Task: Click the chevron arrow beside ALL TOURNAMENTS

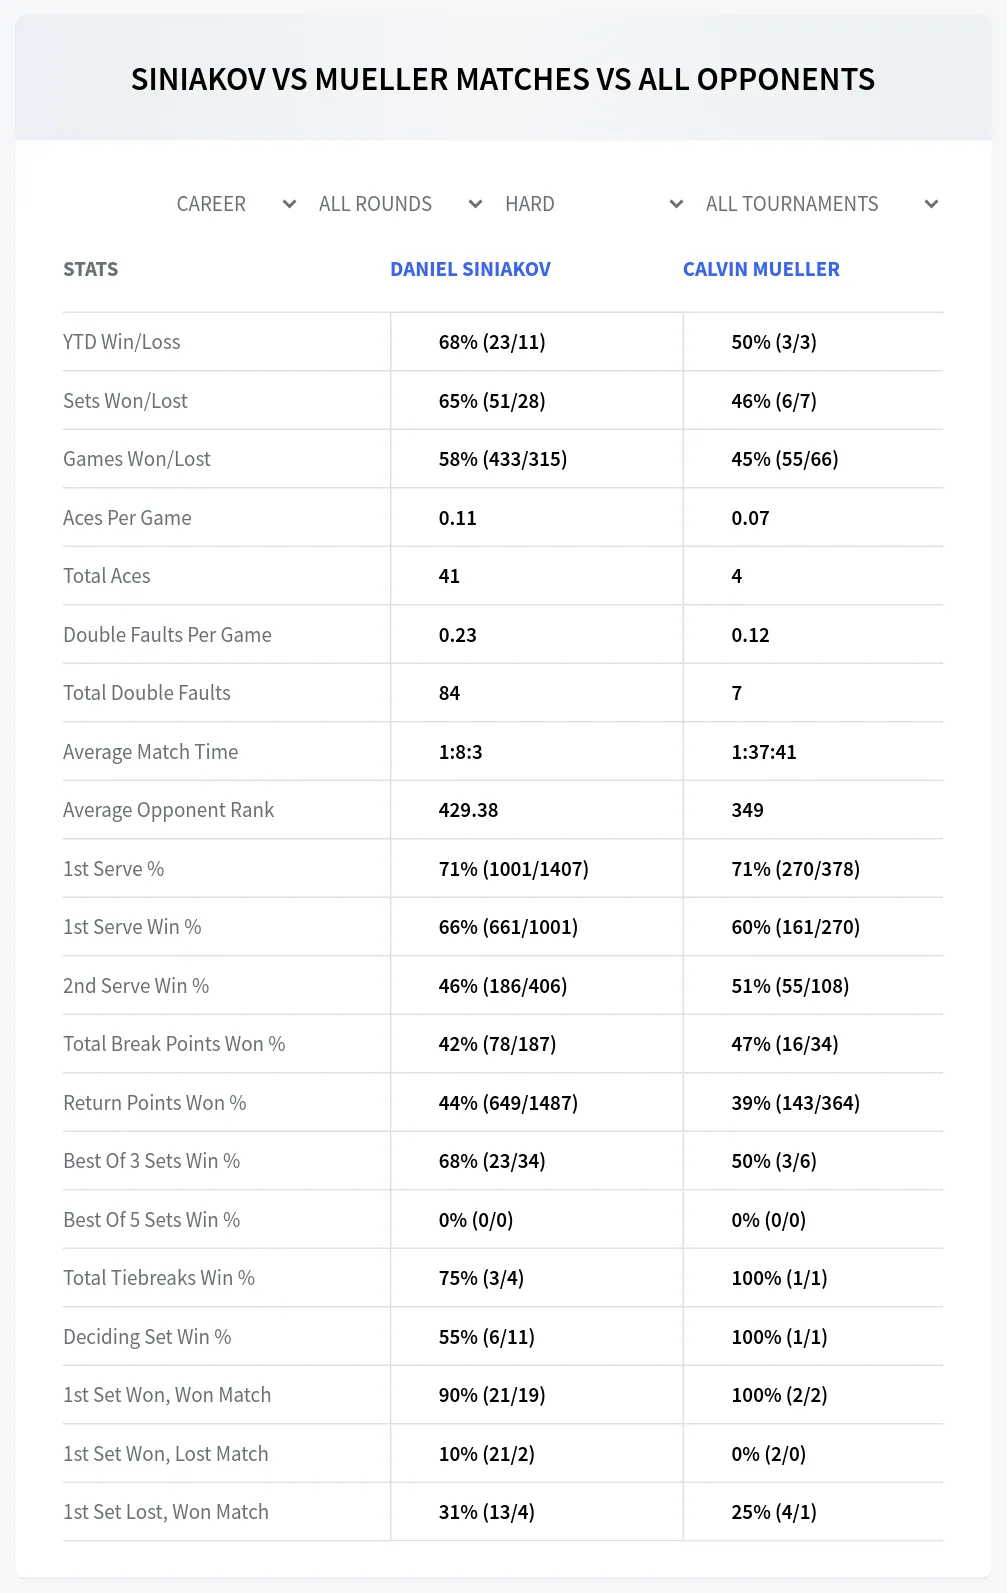Action: [x=931, y=204]
